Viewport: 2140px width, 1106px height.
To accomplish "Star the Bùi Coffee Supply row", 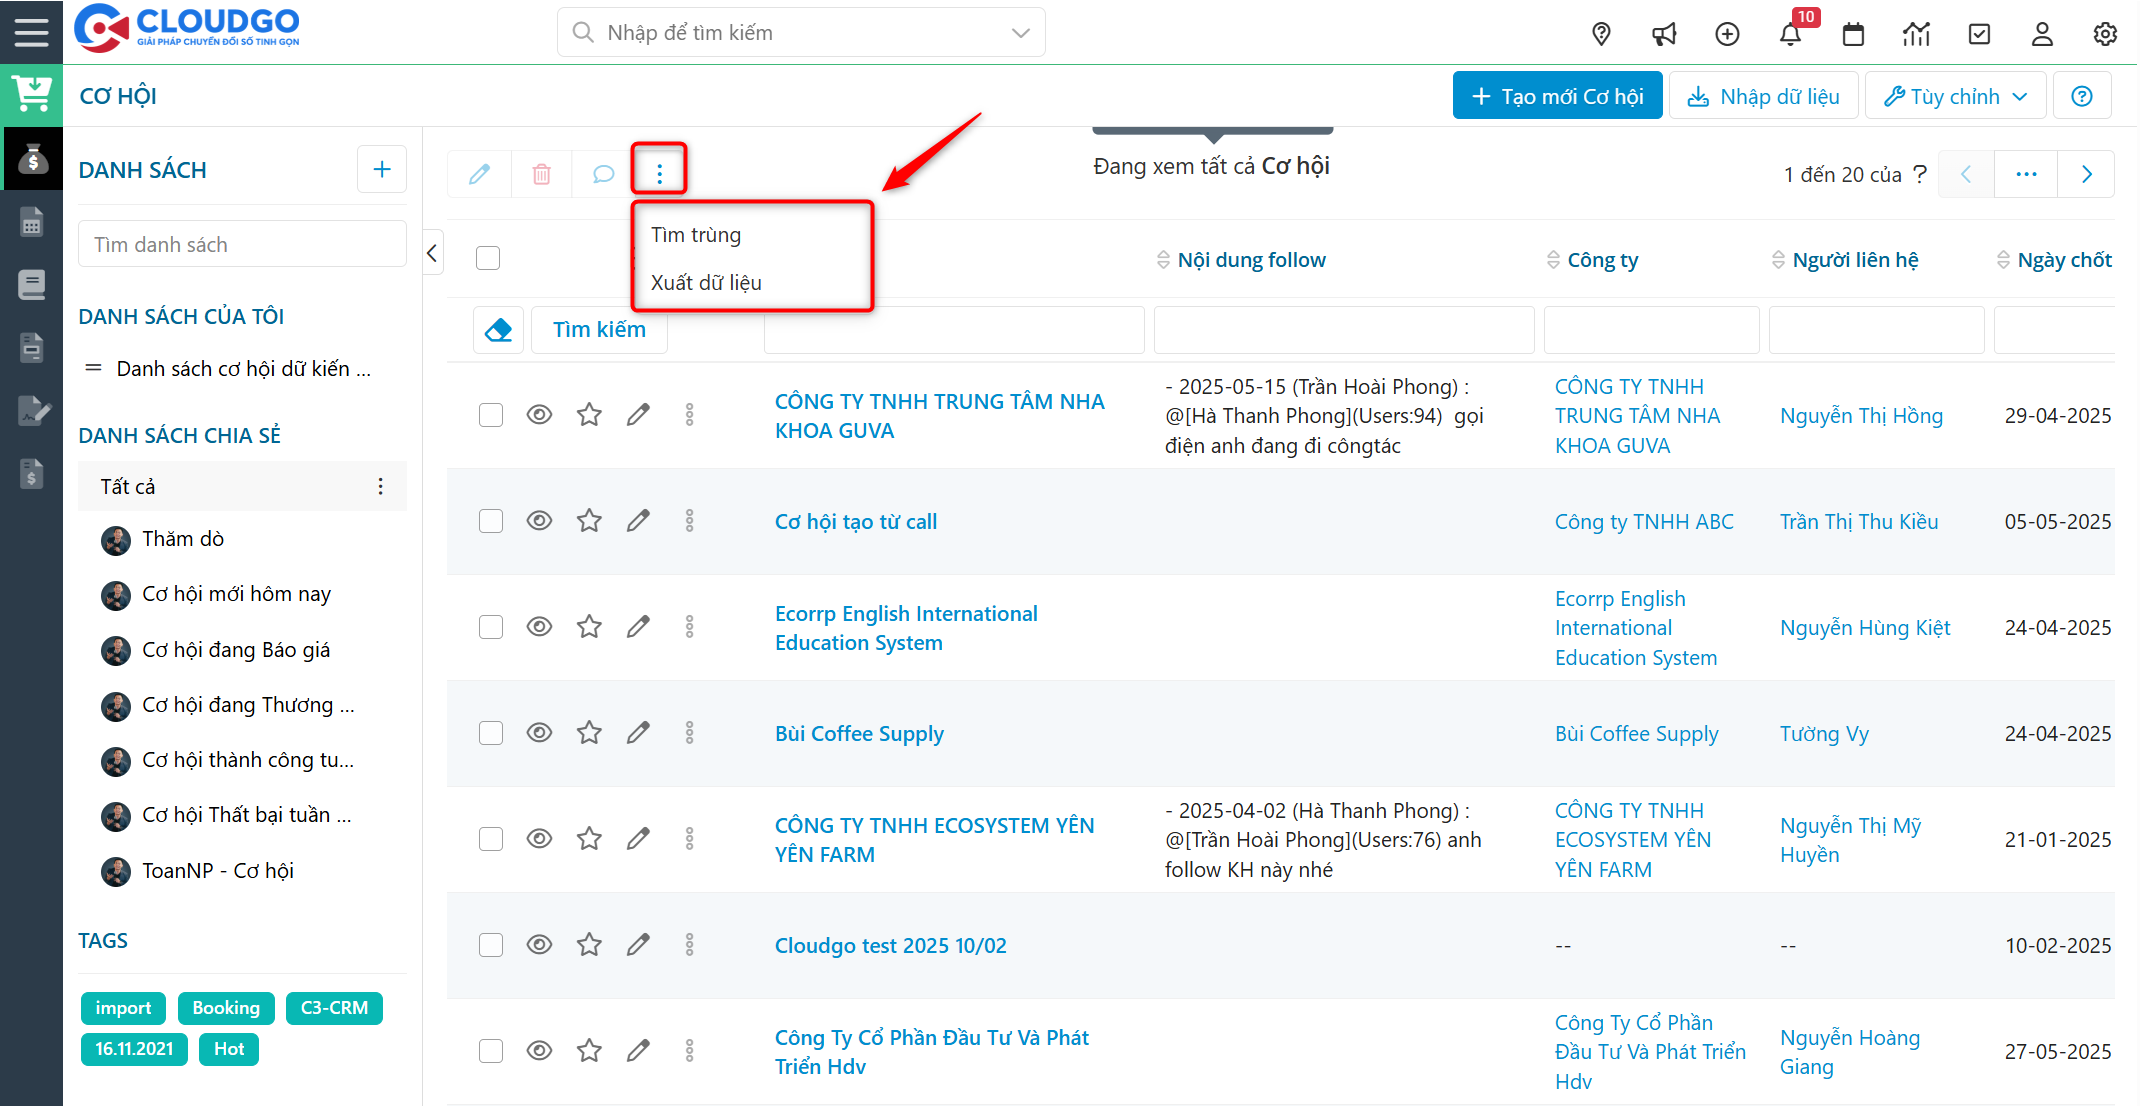I will 589,733.
